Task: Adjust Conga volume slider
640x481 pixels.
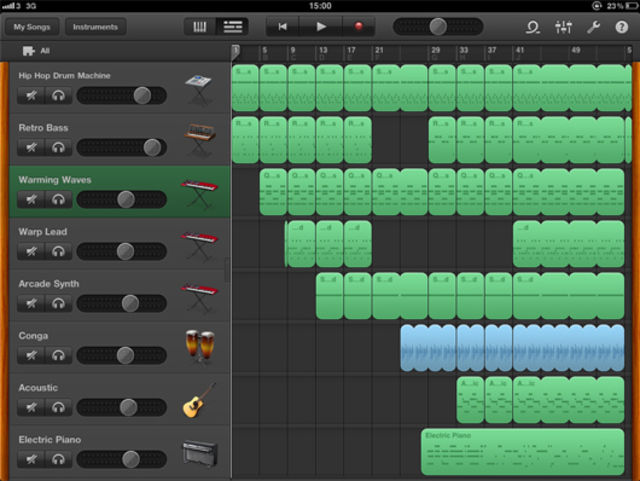Action: tap(122, 355)
